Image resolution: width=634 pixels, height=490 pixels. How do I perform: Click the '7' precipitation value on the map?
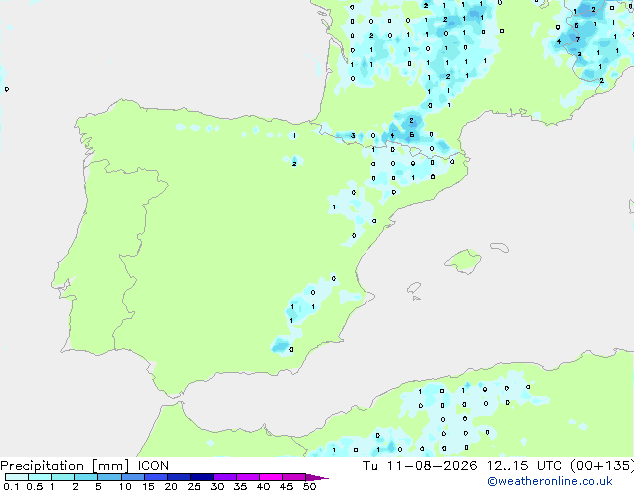point(578,40)
